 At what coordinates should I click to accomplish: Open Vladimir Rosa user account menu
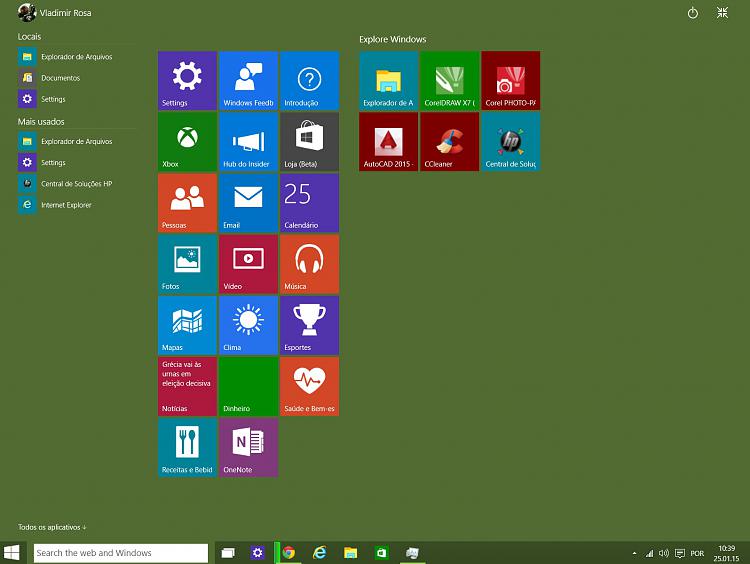pos(55,13)
